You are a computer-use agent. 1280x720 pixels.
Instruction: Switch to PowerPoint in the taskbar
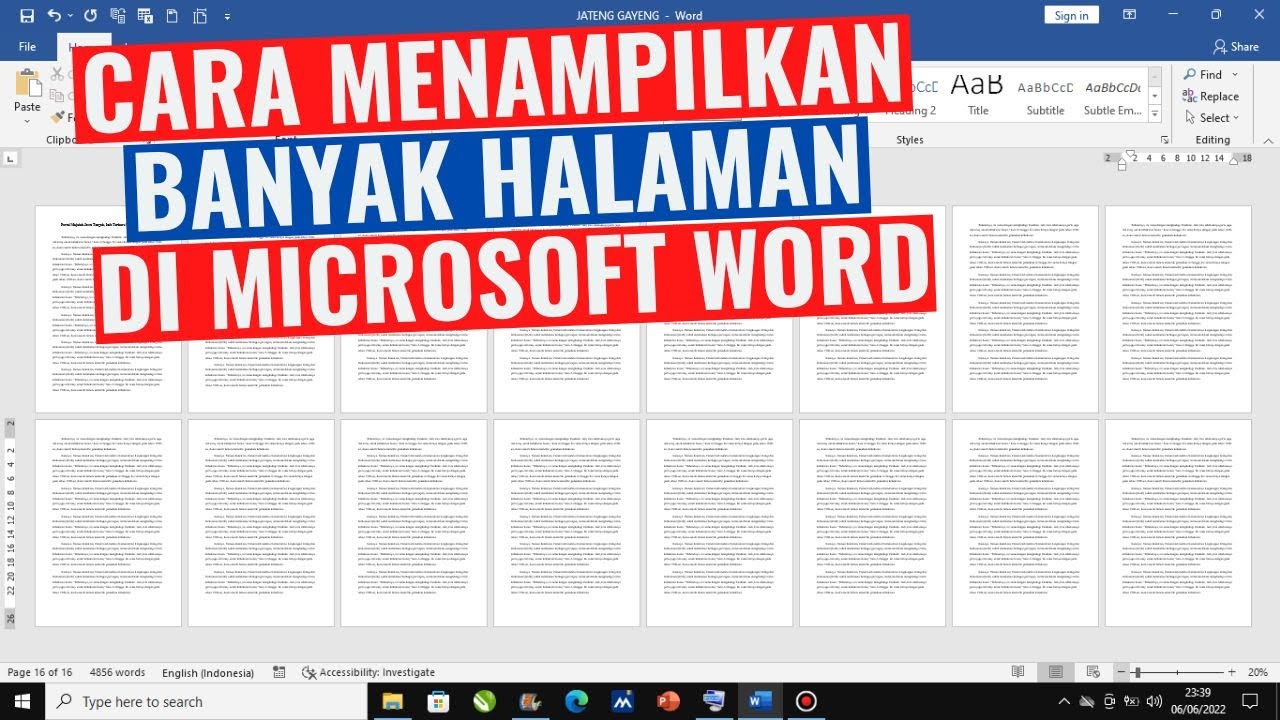(x=668, y=701)
